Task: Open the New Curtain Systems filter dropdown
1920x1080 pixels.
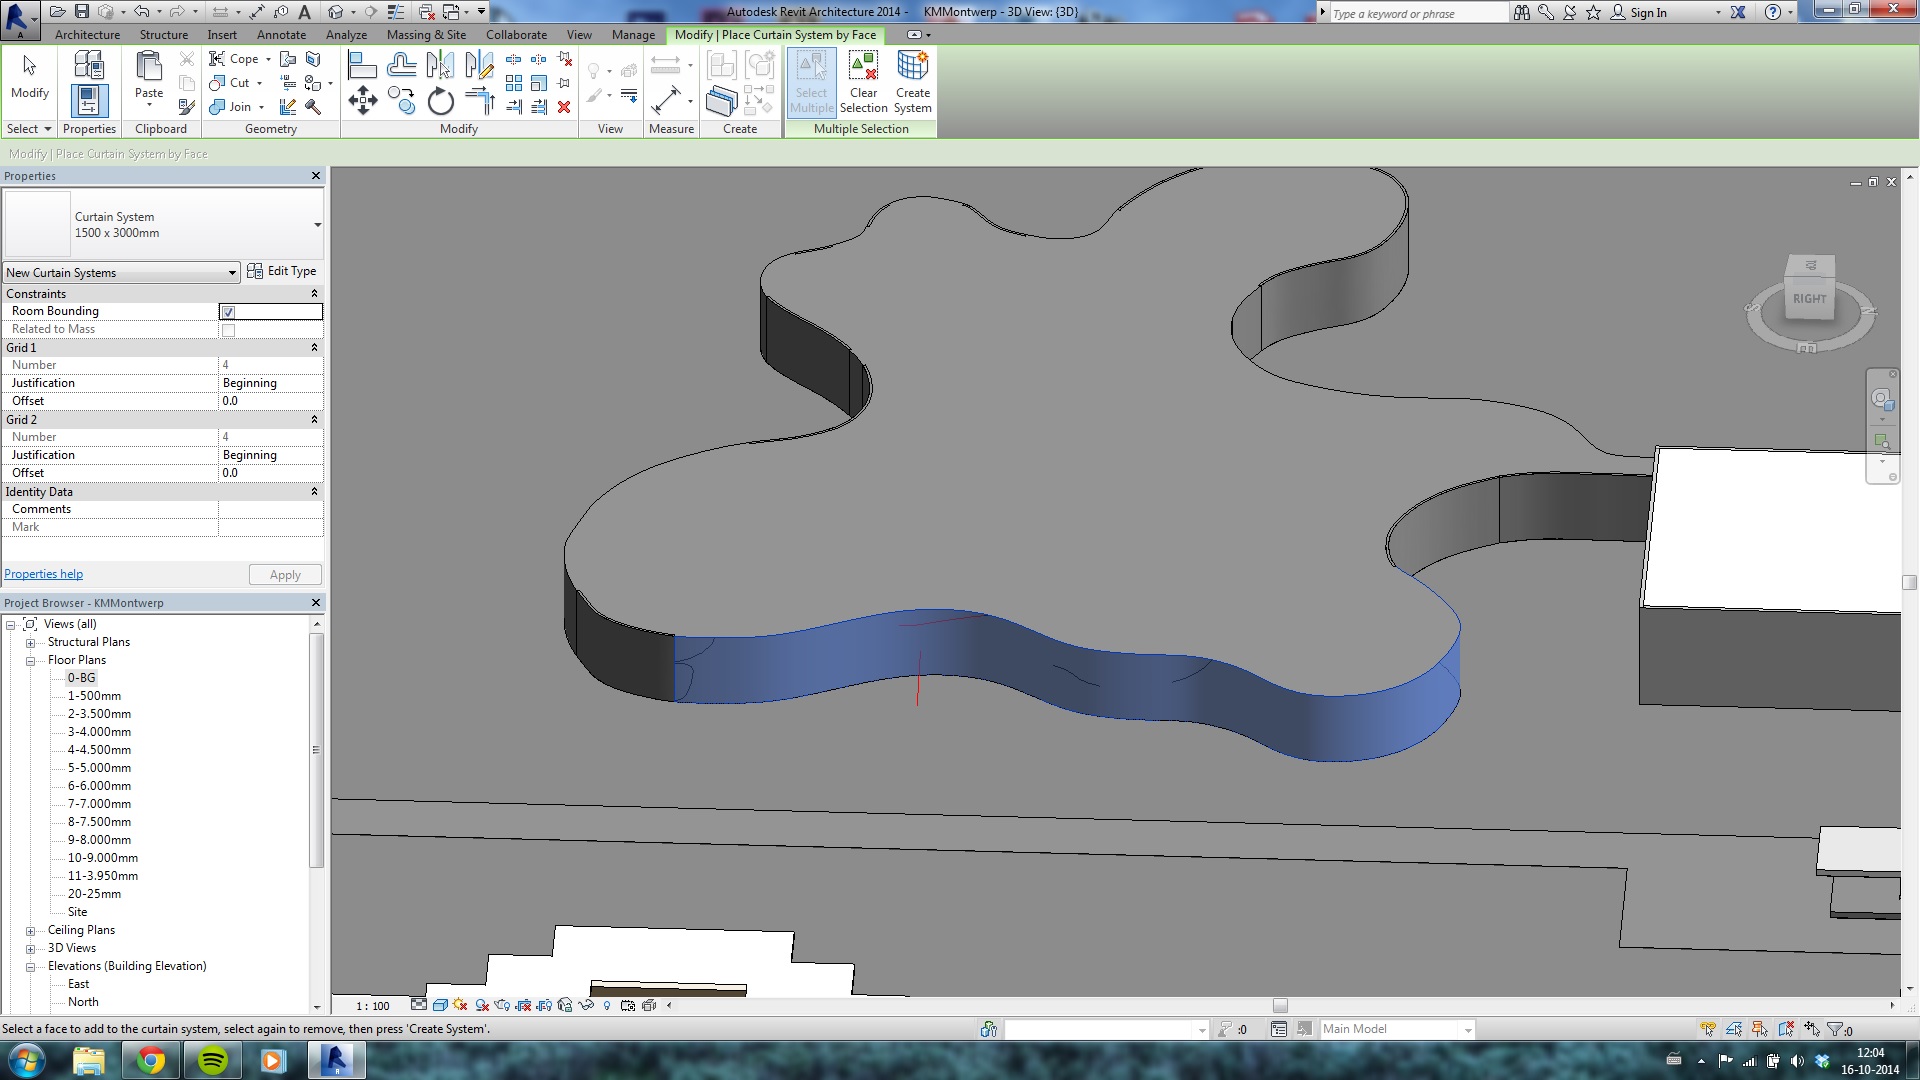Action: (232, 273)
